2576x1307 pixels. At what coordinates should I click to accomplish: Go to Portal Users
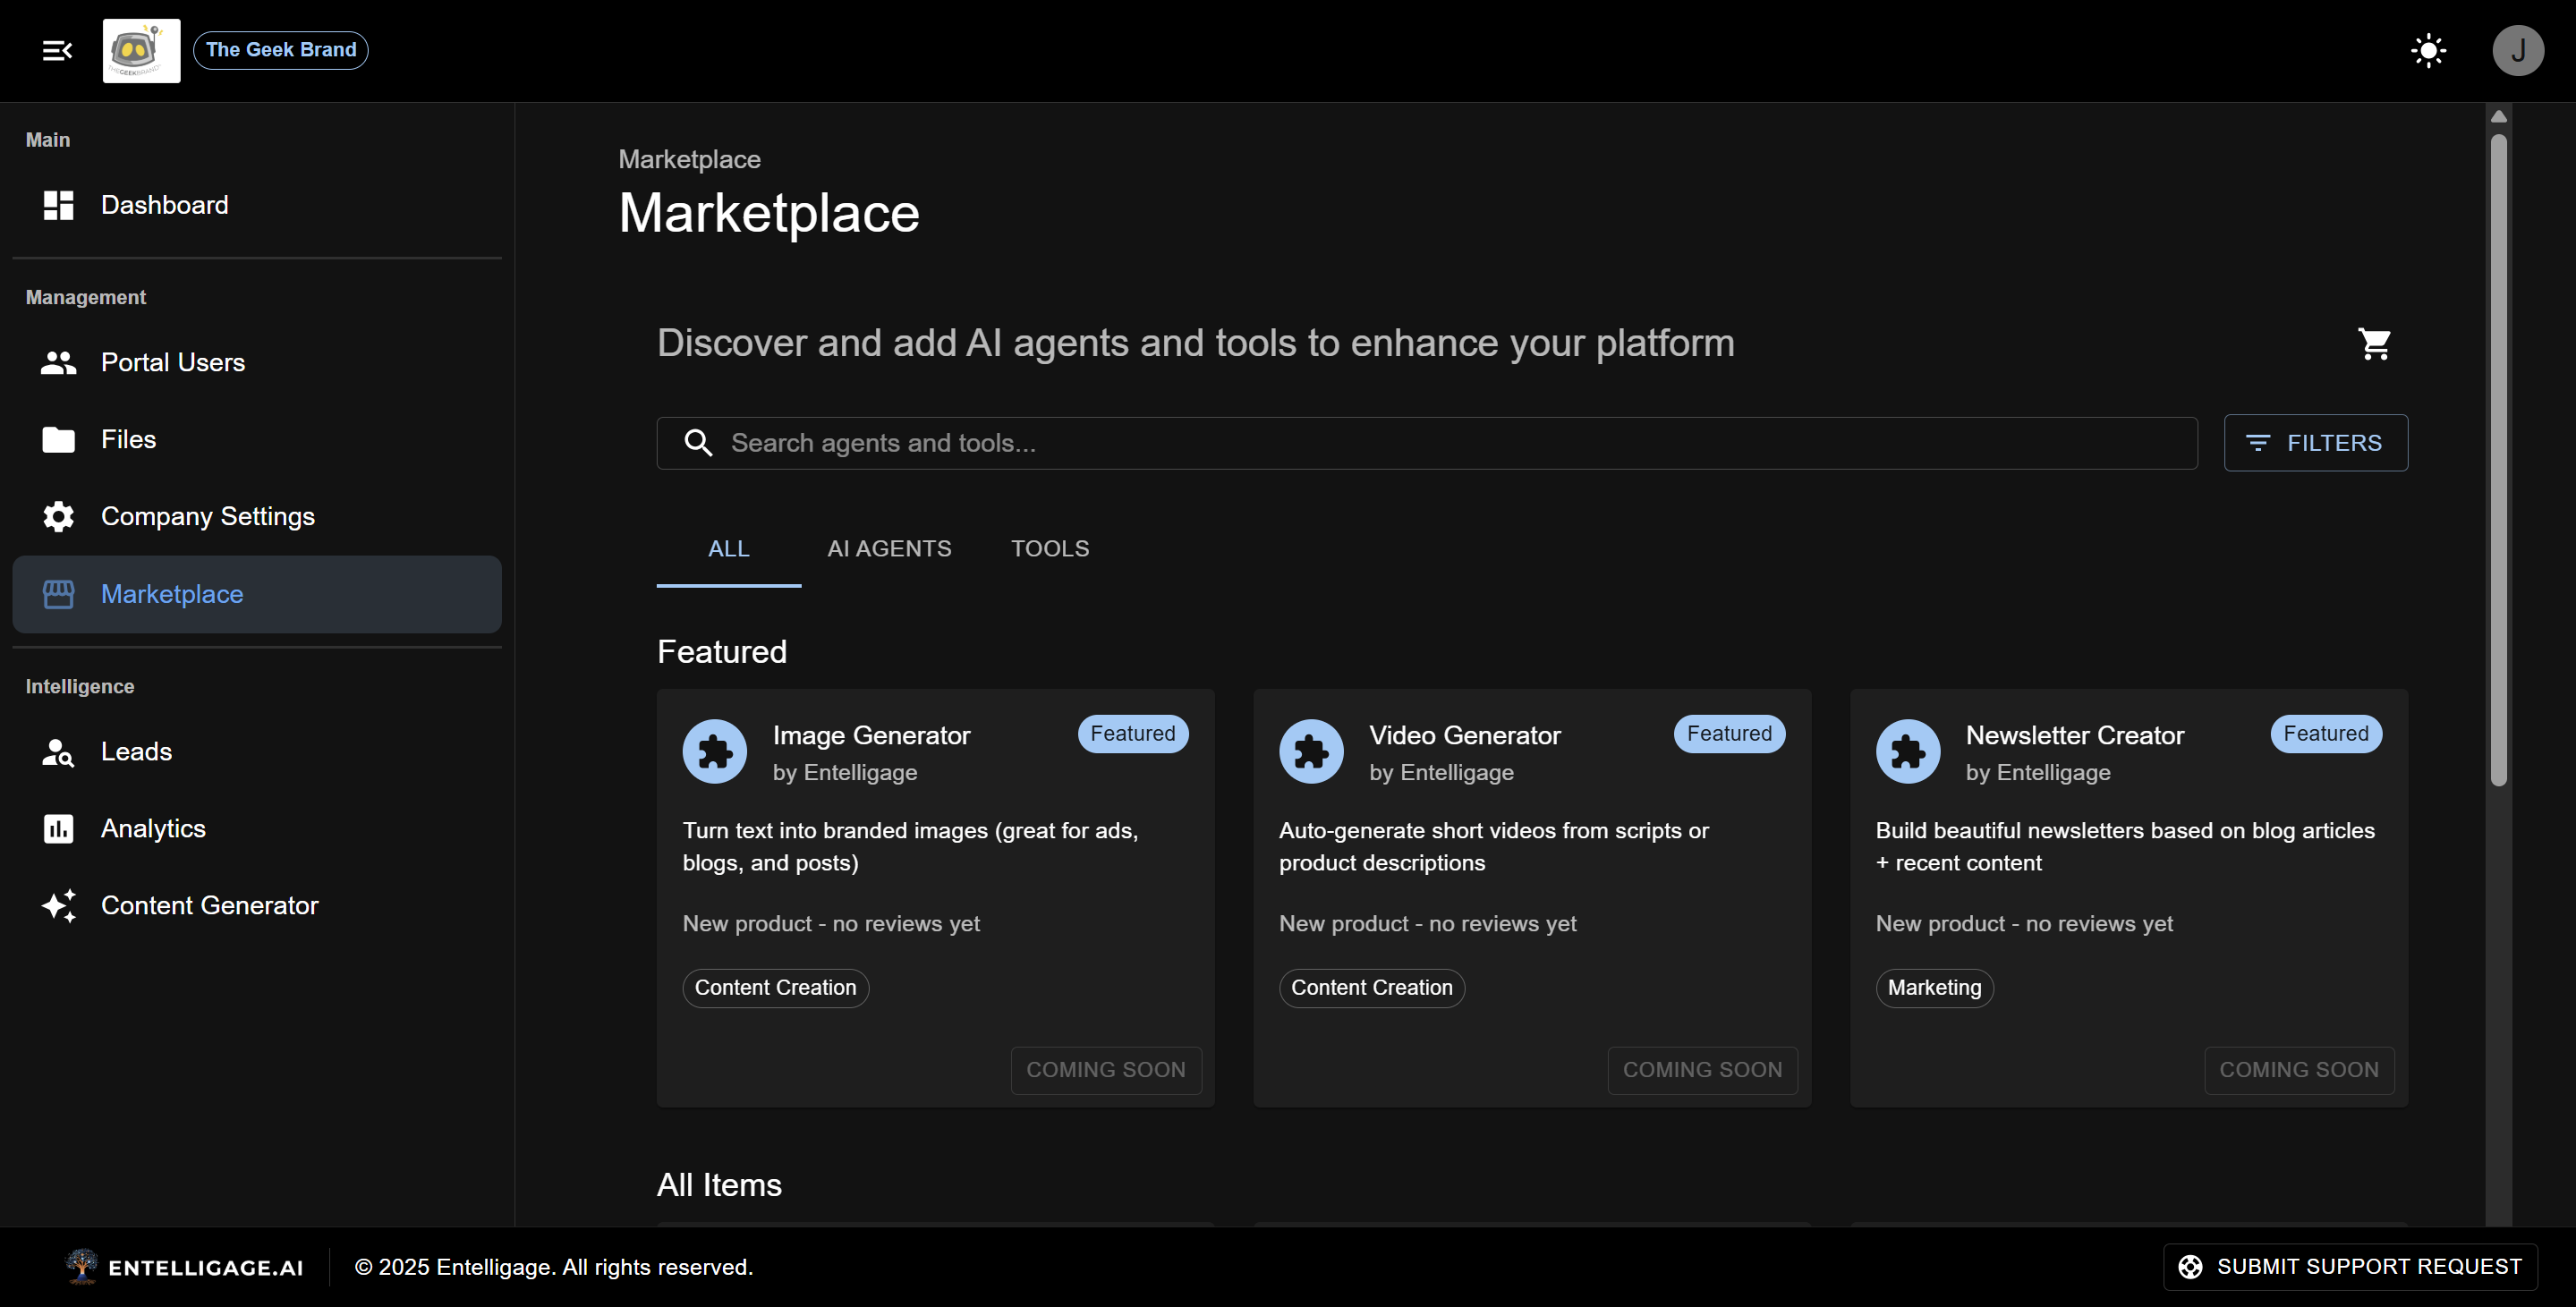tap(257, 362)
